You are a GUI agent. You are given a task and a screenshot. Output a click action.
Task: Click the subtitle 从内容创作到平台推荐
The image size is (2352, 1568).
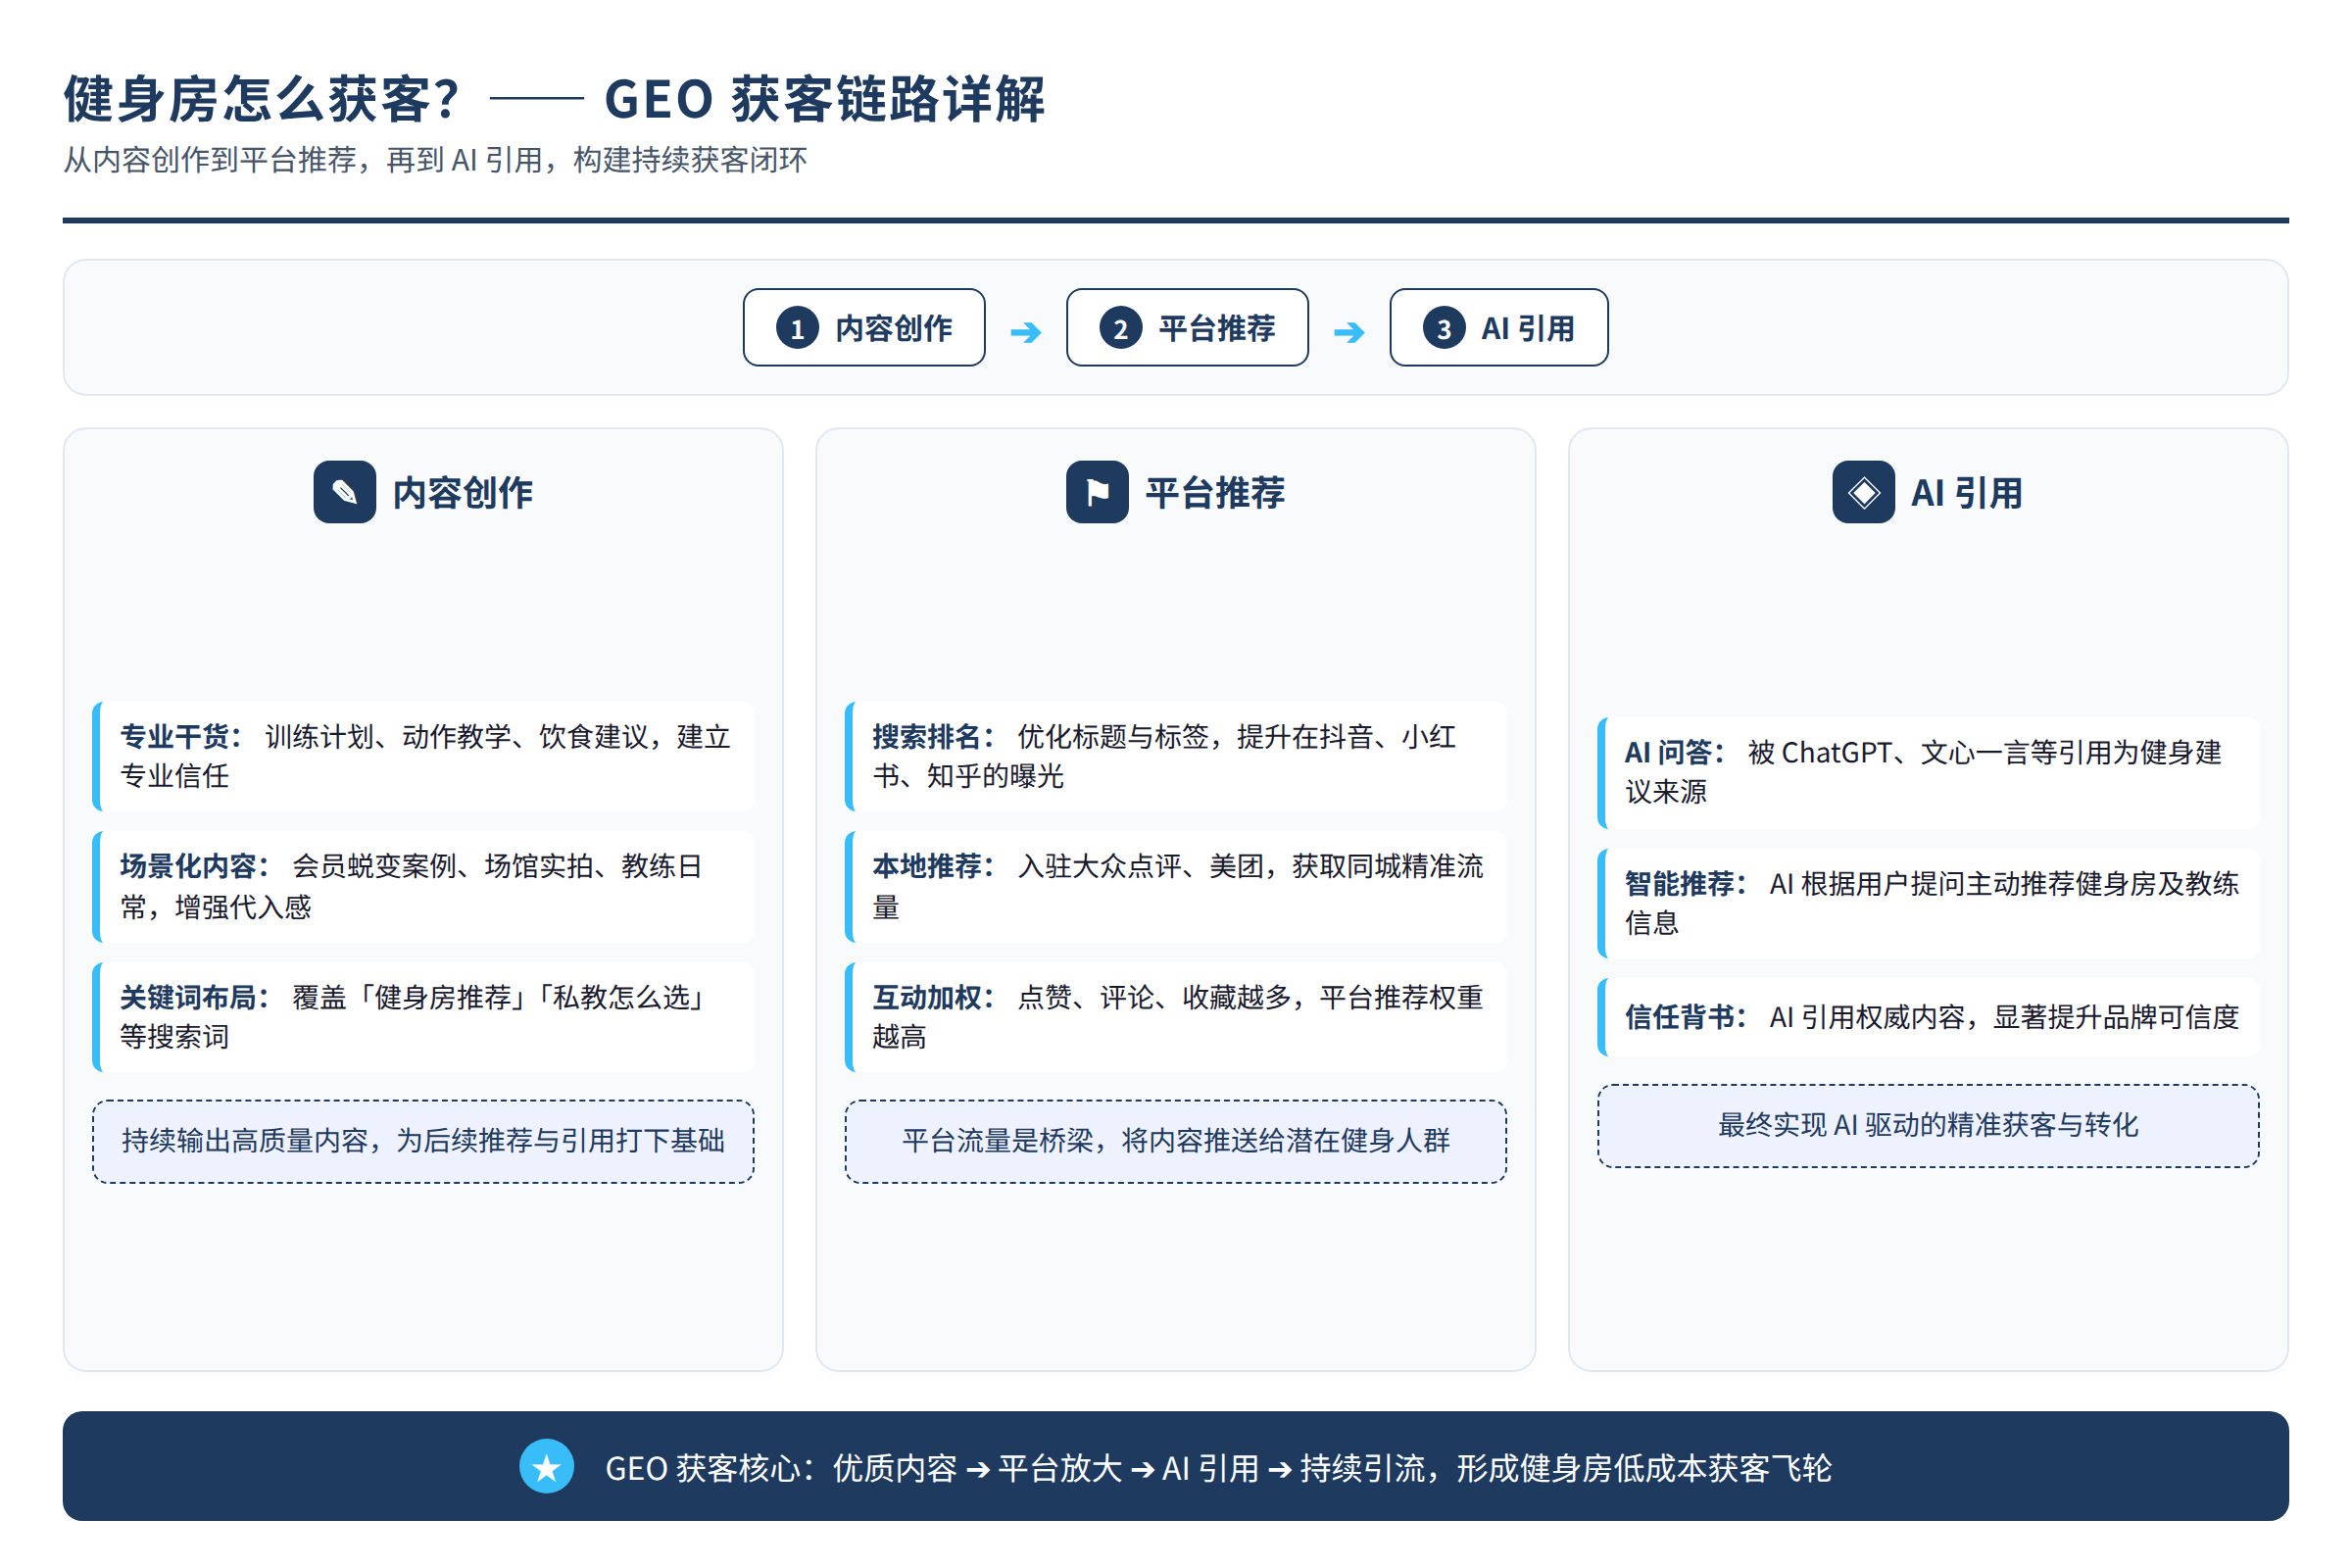(x=435, y=160)
